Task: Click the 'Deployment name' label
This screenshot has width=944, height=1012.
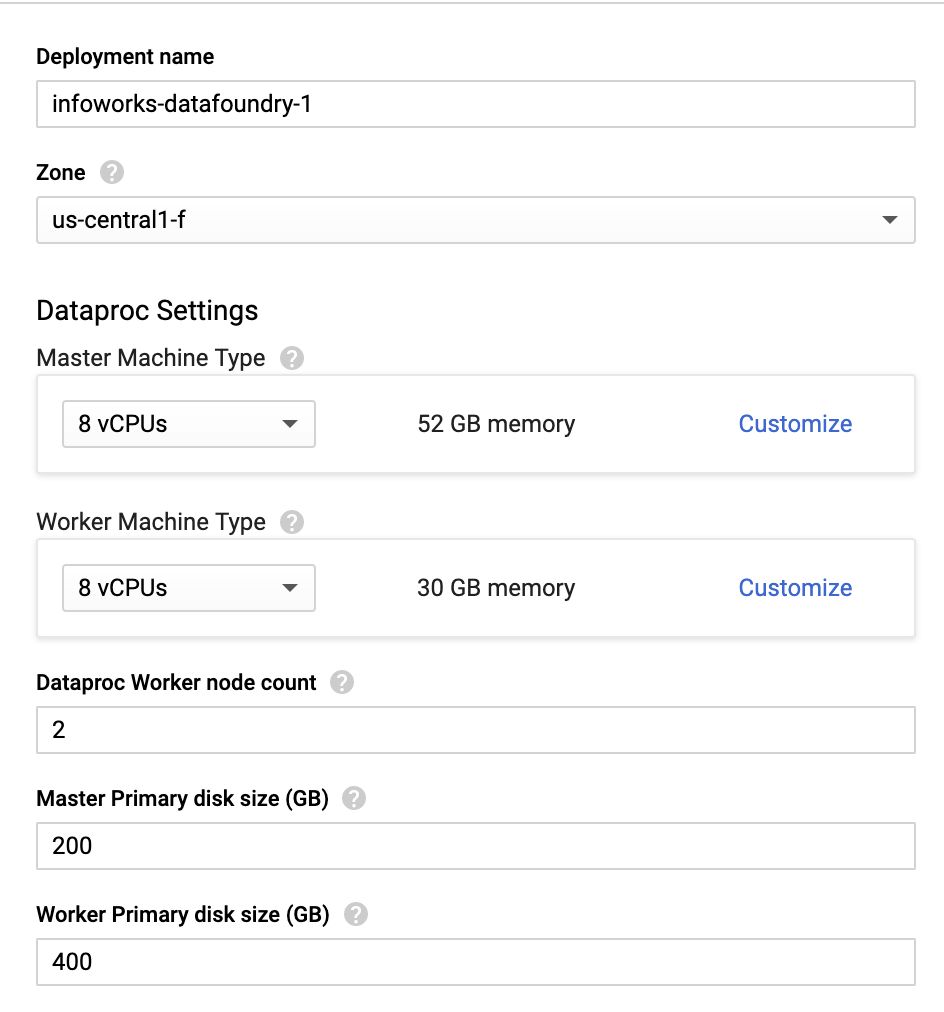Action: (x=125, y=57)
